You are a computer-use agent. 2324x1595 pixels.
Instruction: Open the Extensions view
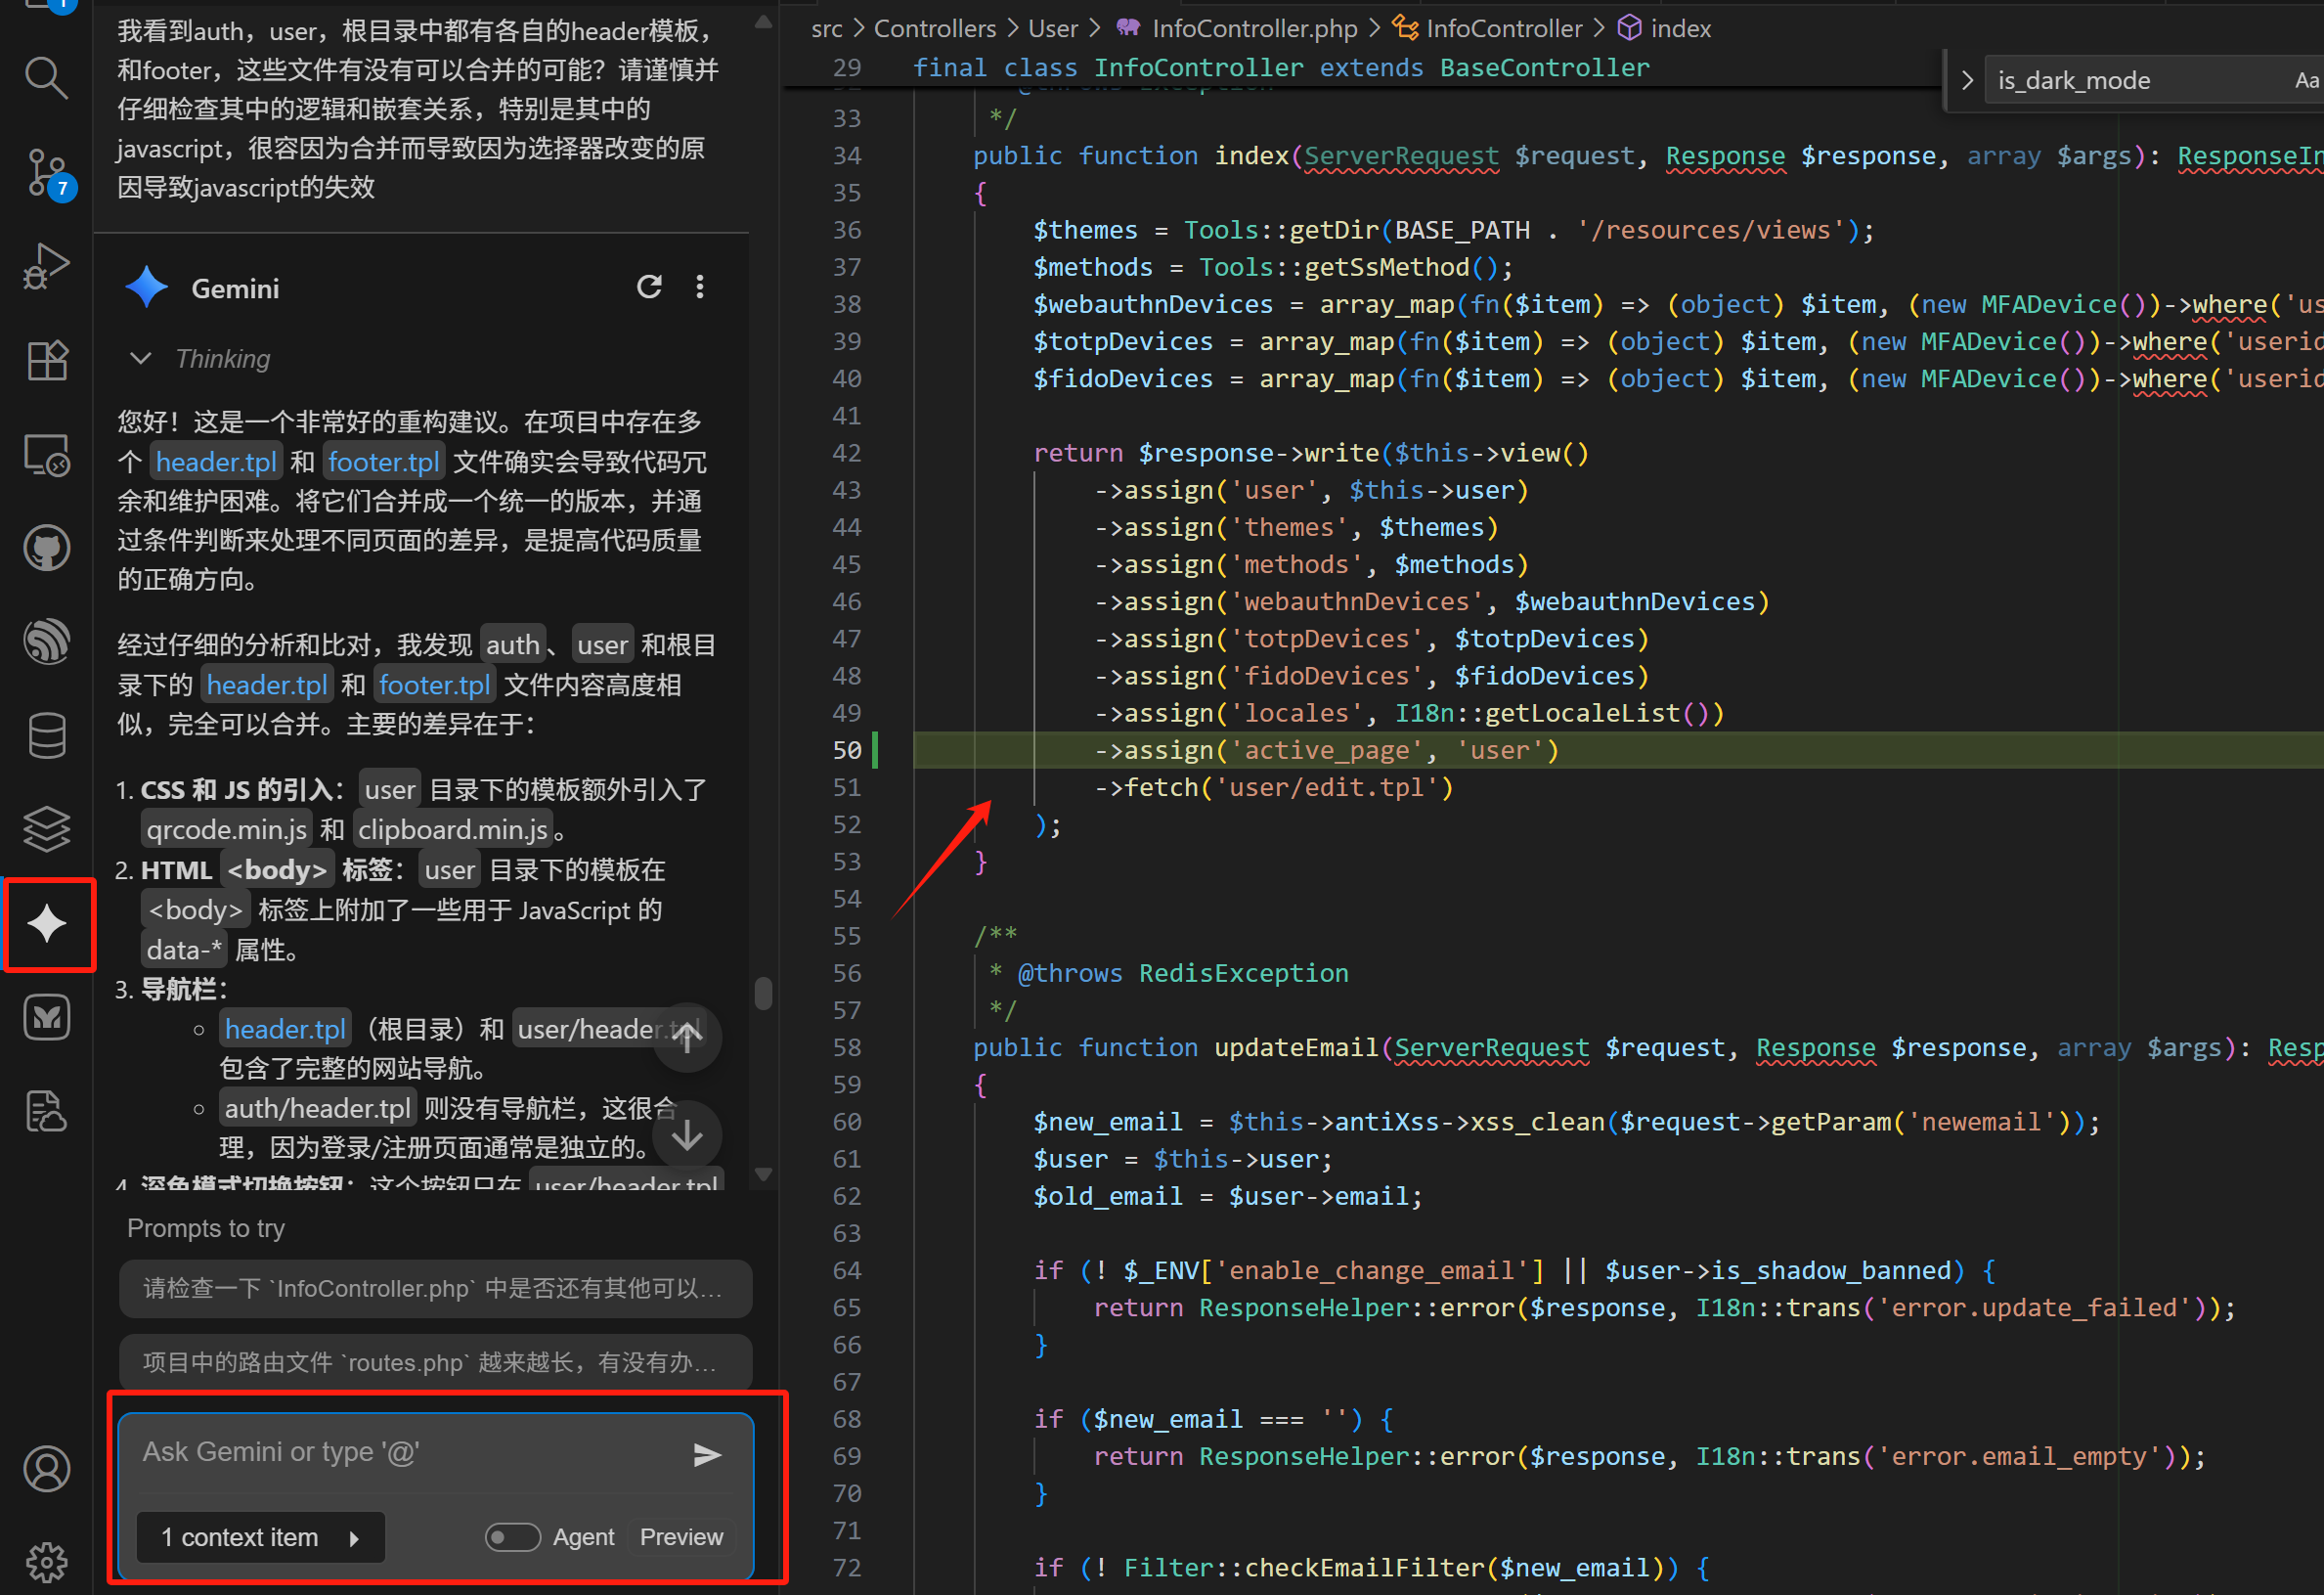[x=46, y=360]
